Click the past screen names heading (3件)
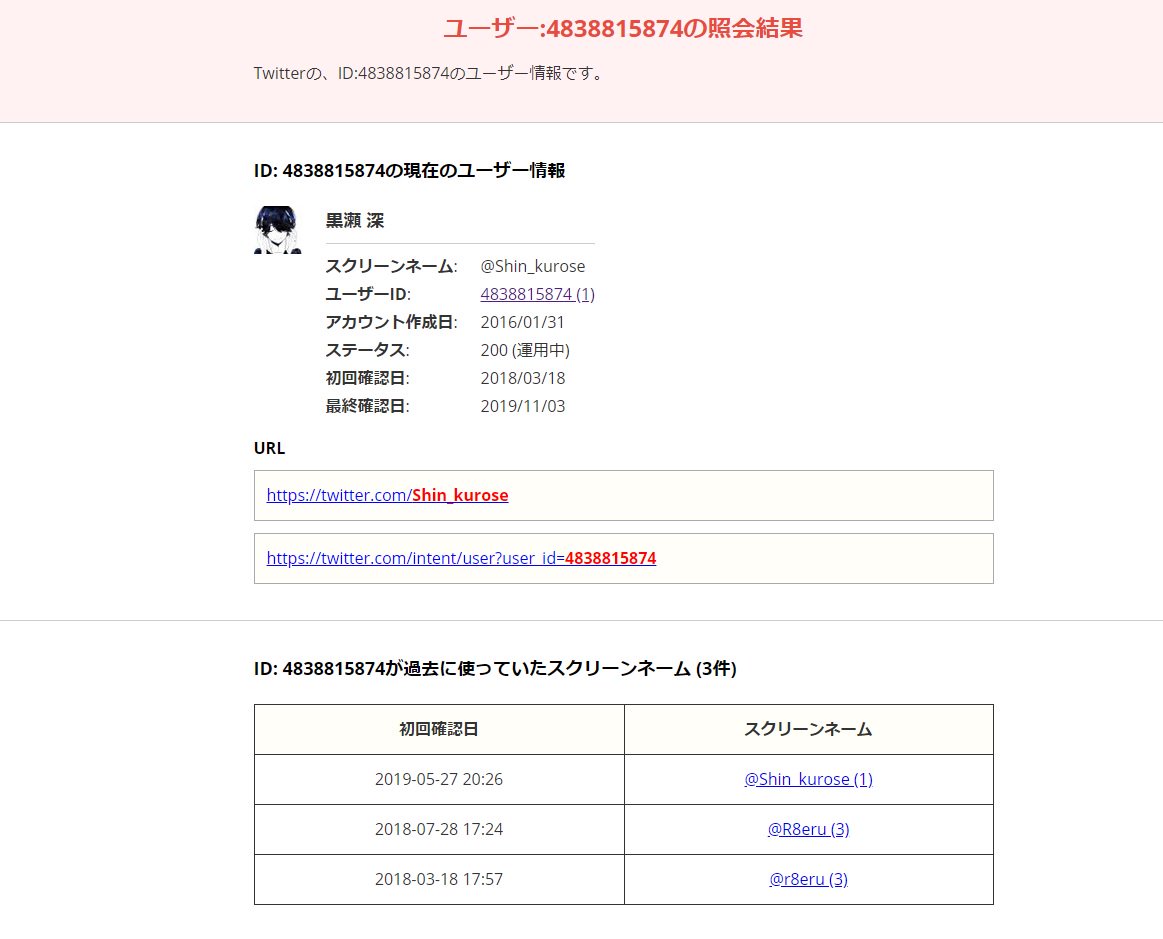1163x939 pixels. pos(495,668)
